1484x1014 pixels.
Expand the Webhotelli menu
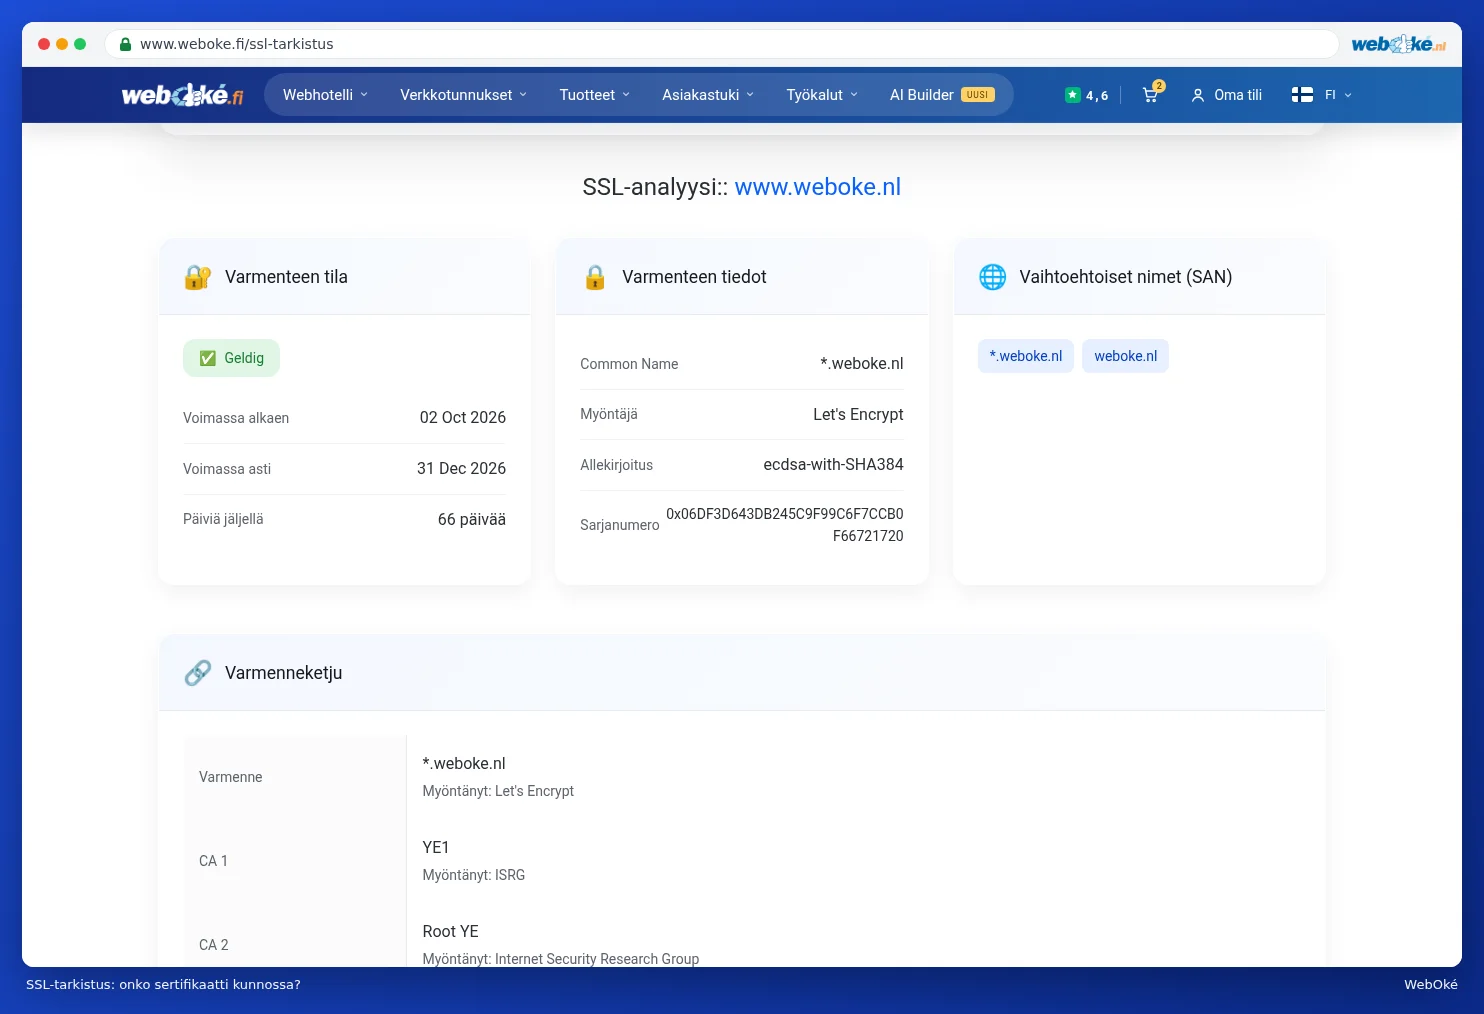coord(326,95)
